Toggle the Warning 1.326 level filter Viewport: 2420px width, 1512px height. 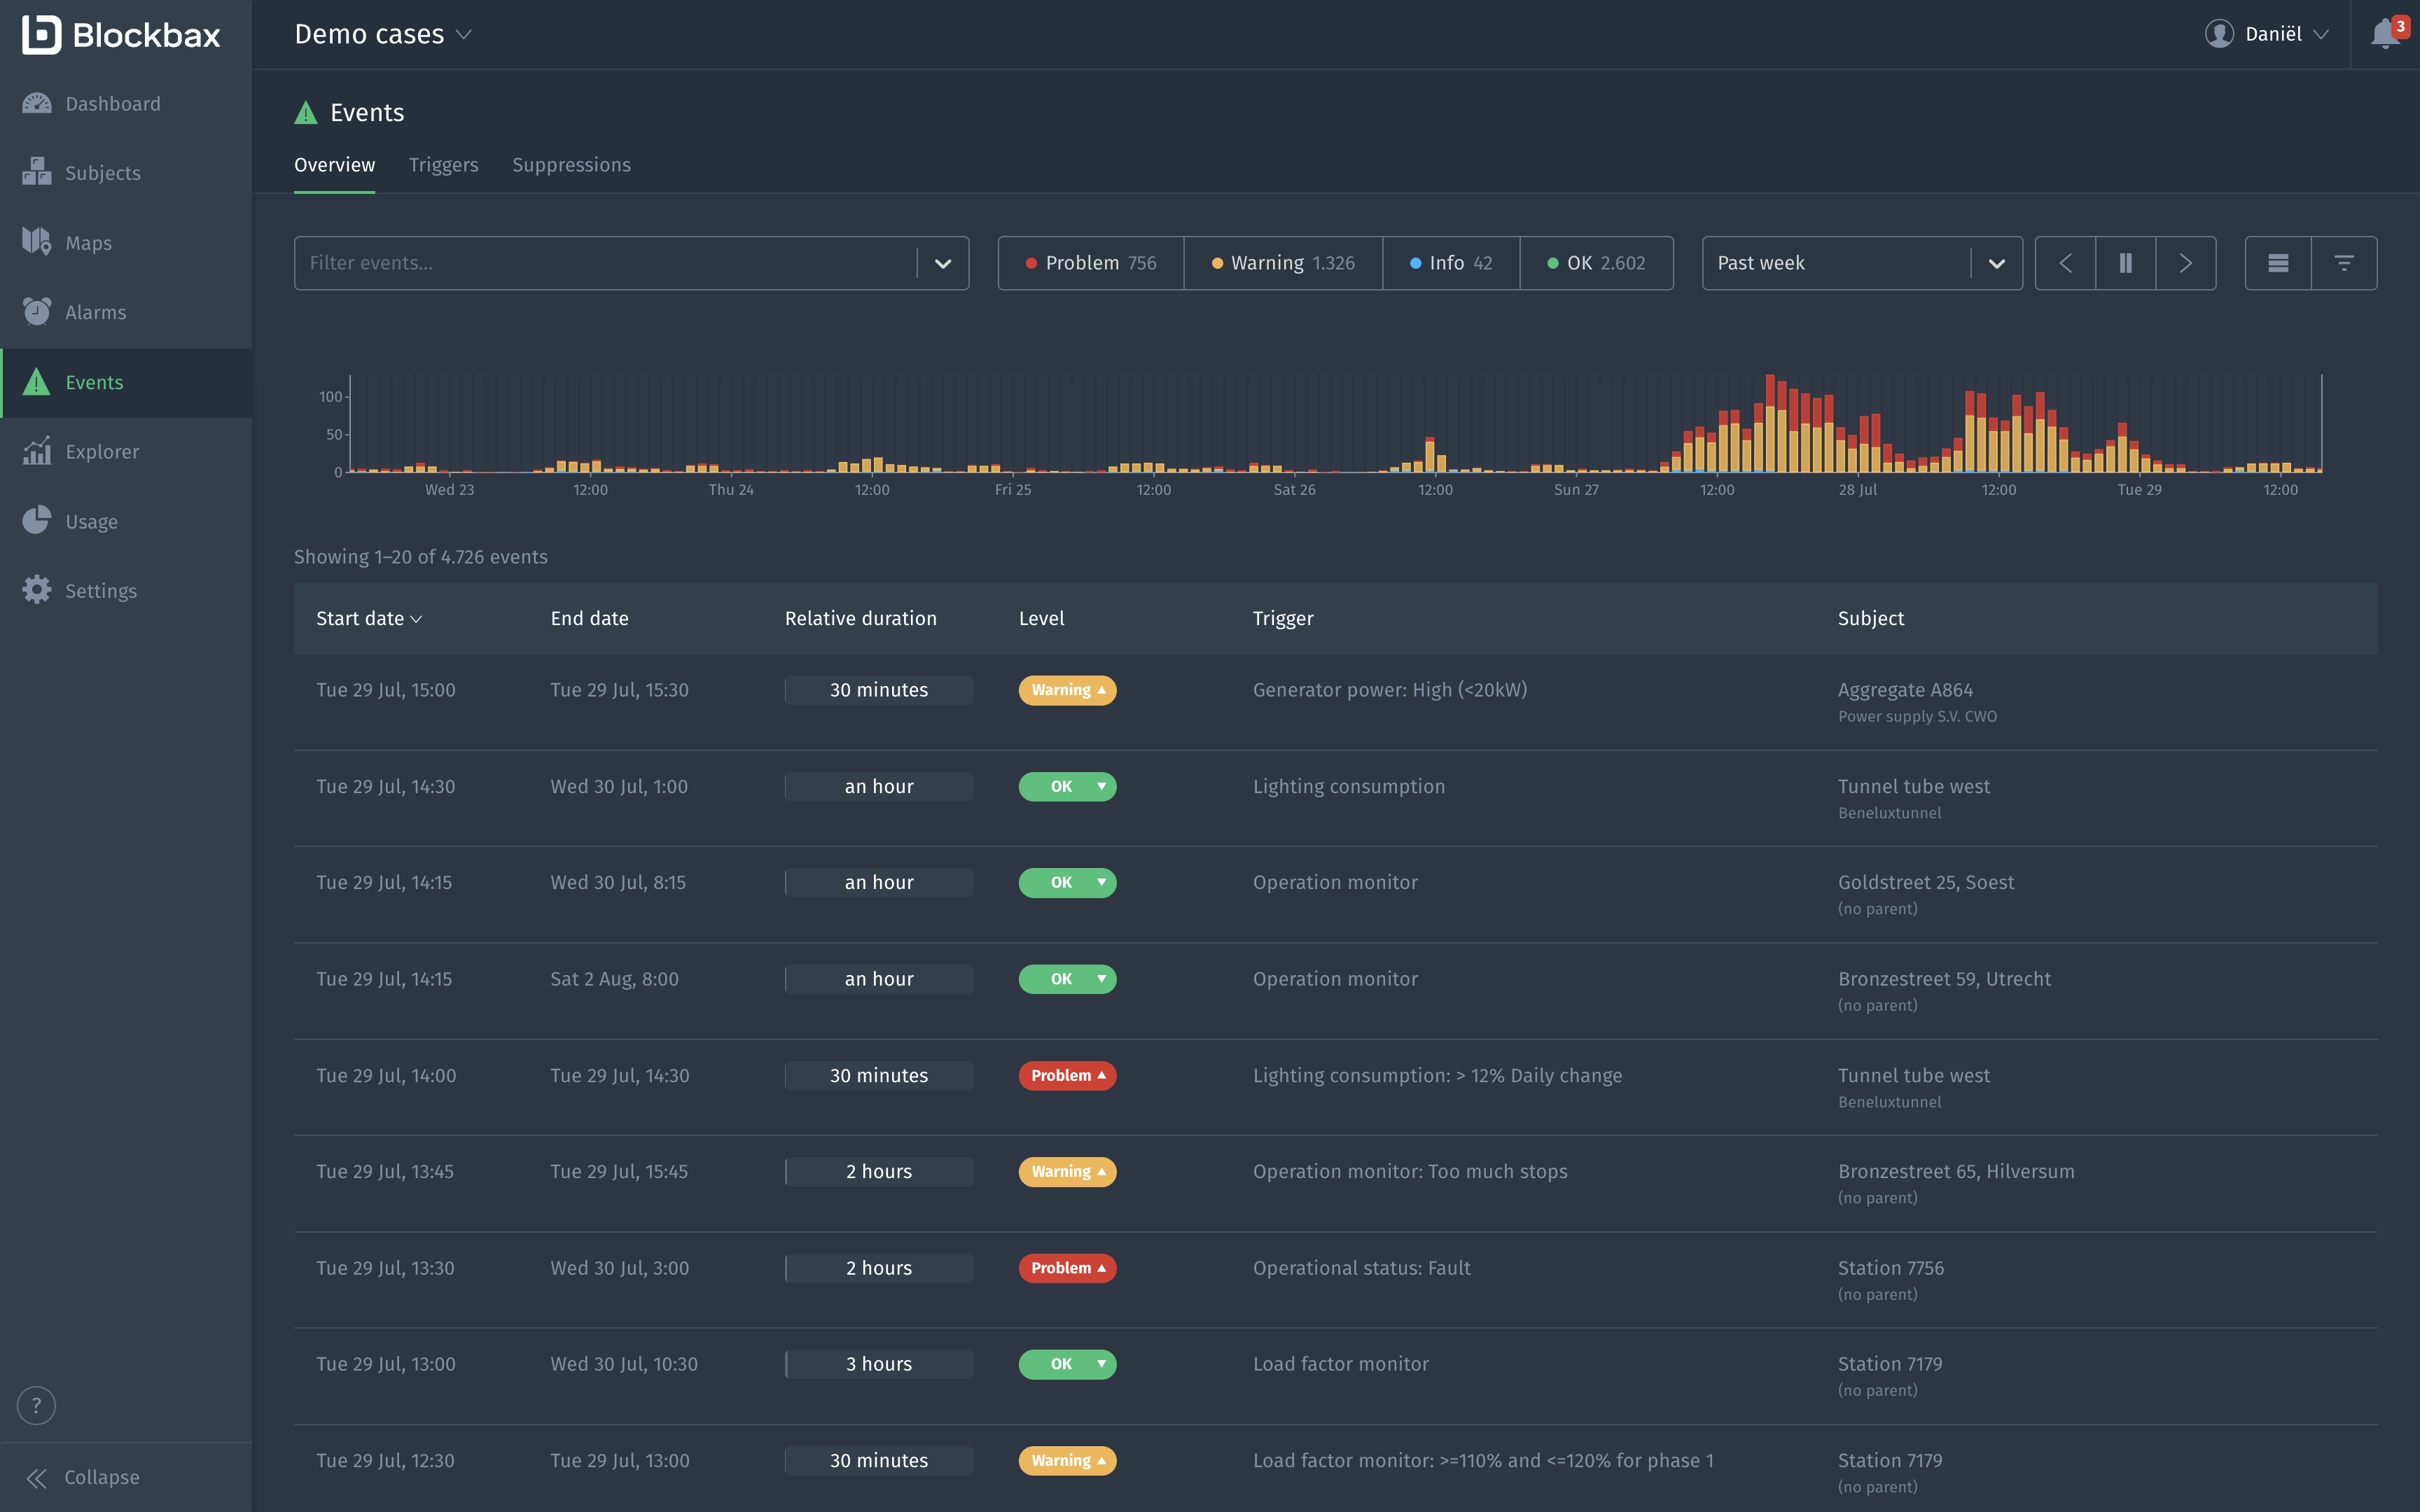(1283, 262)
